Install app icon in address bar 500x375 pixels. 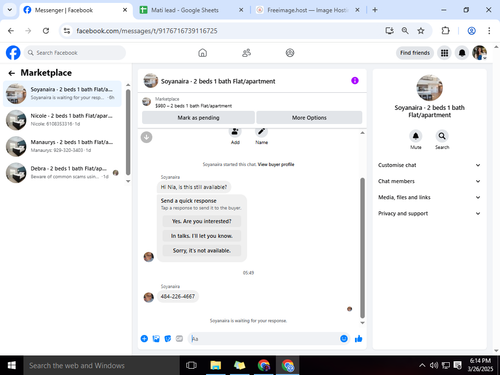tap(389, 31)
